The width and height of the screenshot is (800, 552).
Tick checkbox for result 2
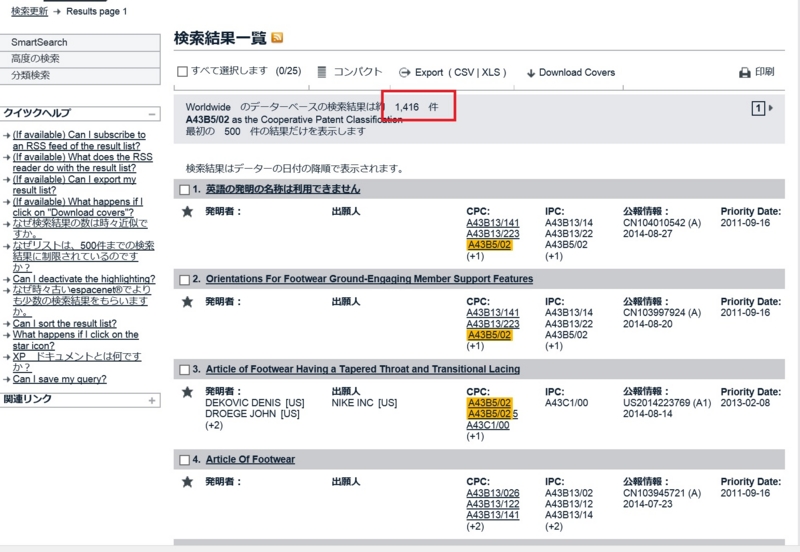click(x=185, y=280)
